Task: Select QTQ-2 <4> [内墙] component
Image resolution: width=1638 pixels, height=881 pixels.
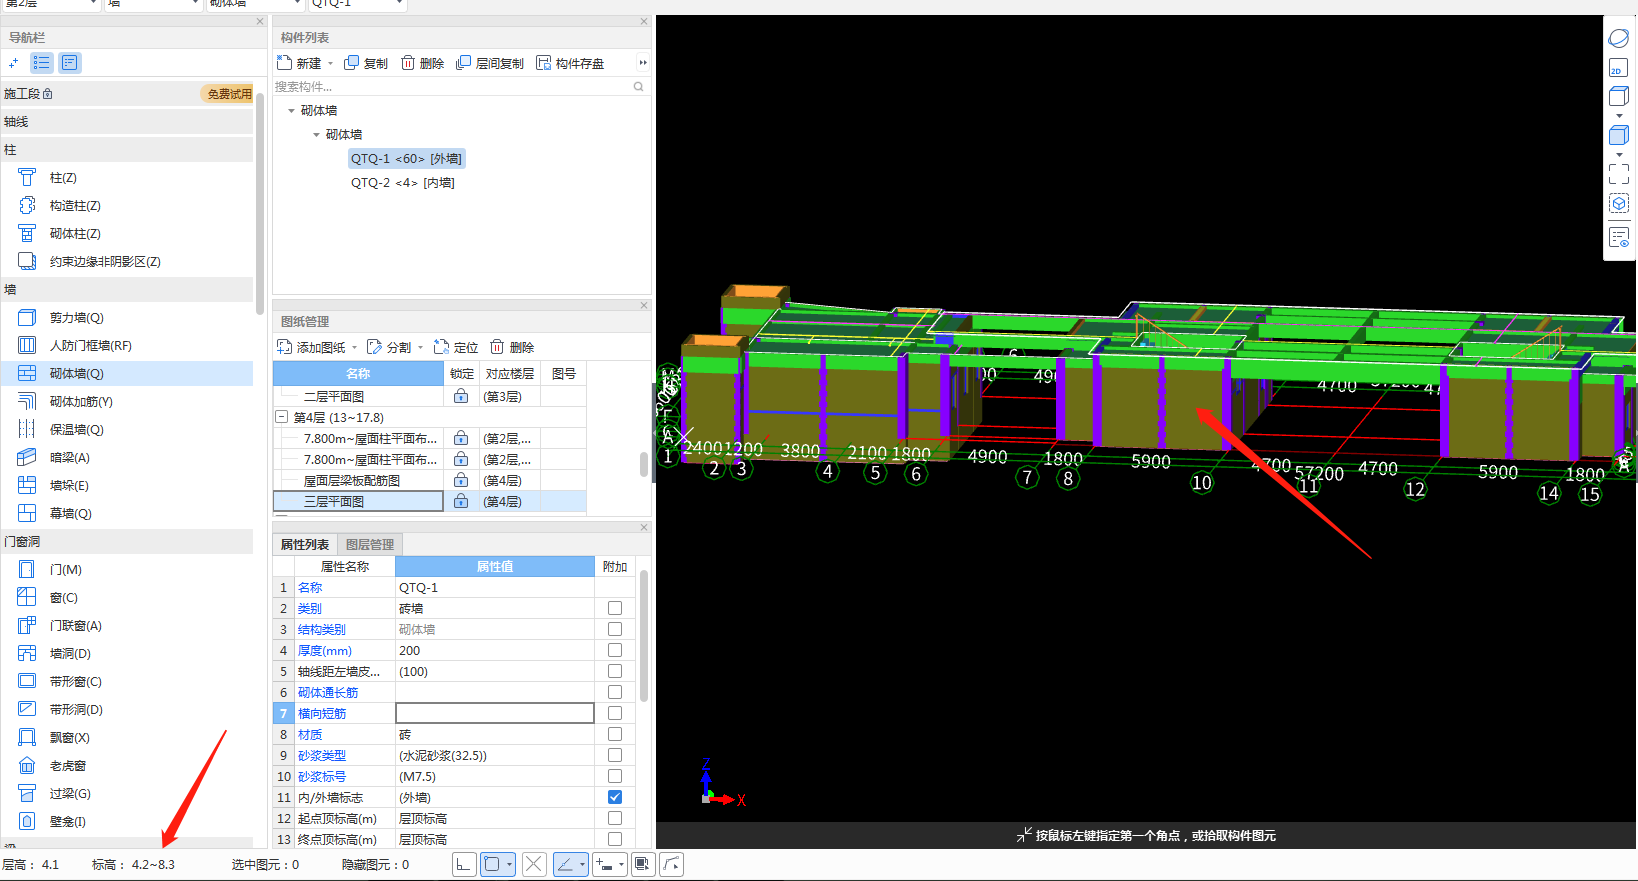Action: pyautogui.click(x=402, y=183)
